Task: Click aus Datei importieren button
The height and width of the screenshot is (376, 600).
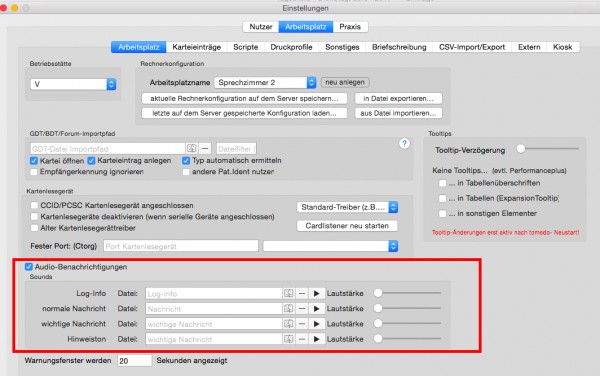Action: [398, 113]
